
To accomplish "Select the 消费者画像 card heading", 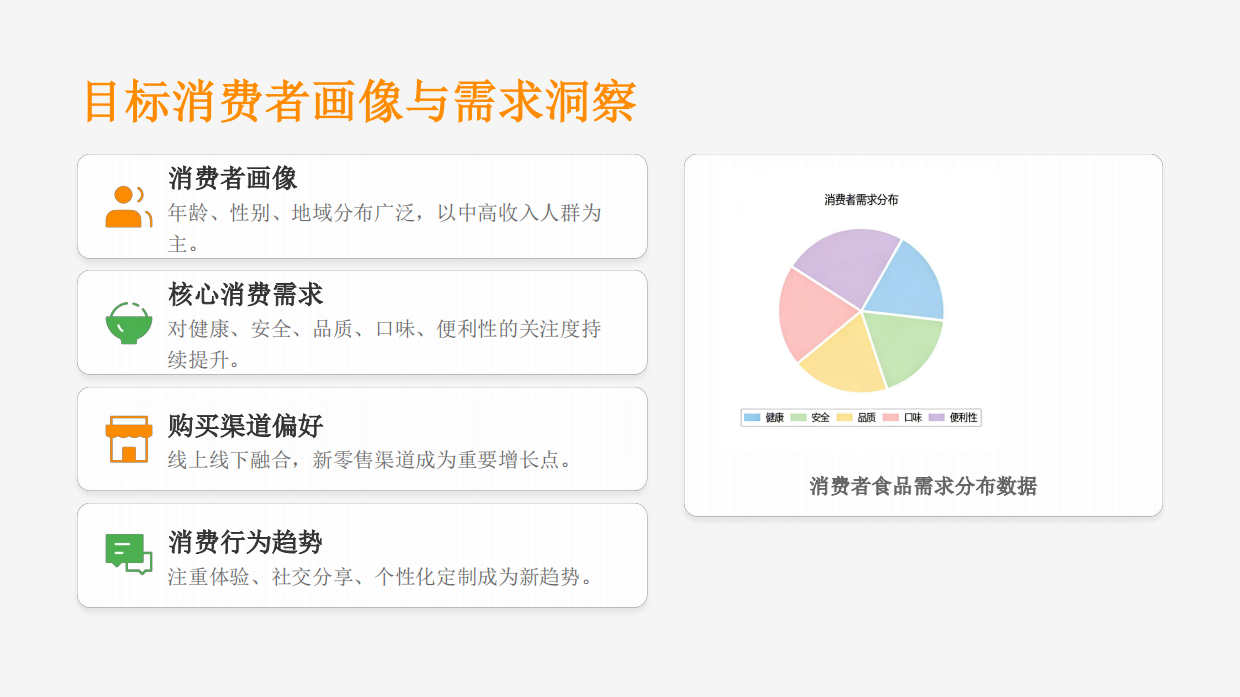I will point(232,179).
